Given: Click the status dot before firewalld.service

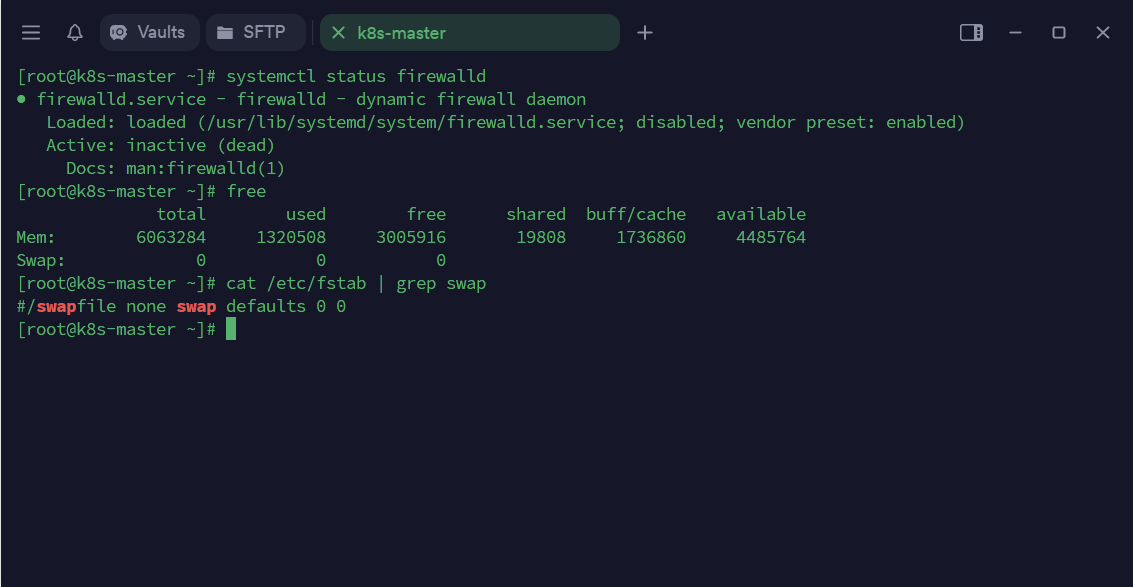Looking at the screenshot, I should tap(22, 99).
